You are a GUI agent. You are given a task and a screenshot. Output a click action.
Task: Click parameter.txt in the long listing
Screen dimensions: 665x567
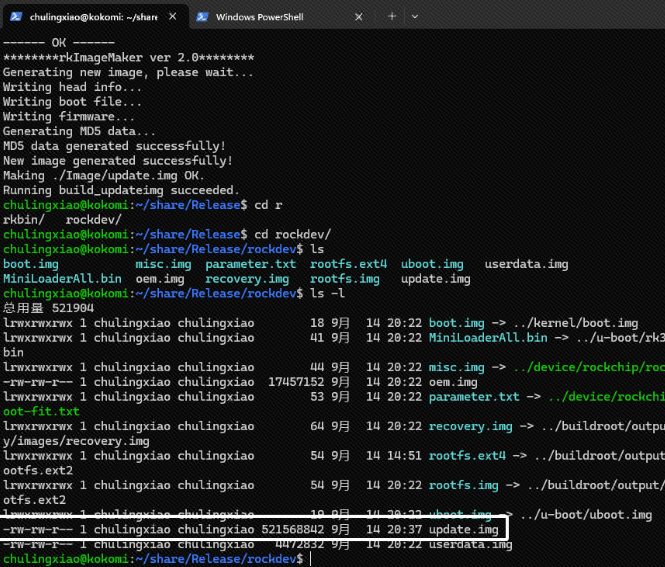pyautogui.click(x=474, y=397)
